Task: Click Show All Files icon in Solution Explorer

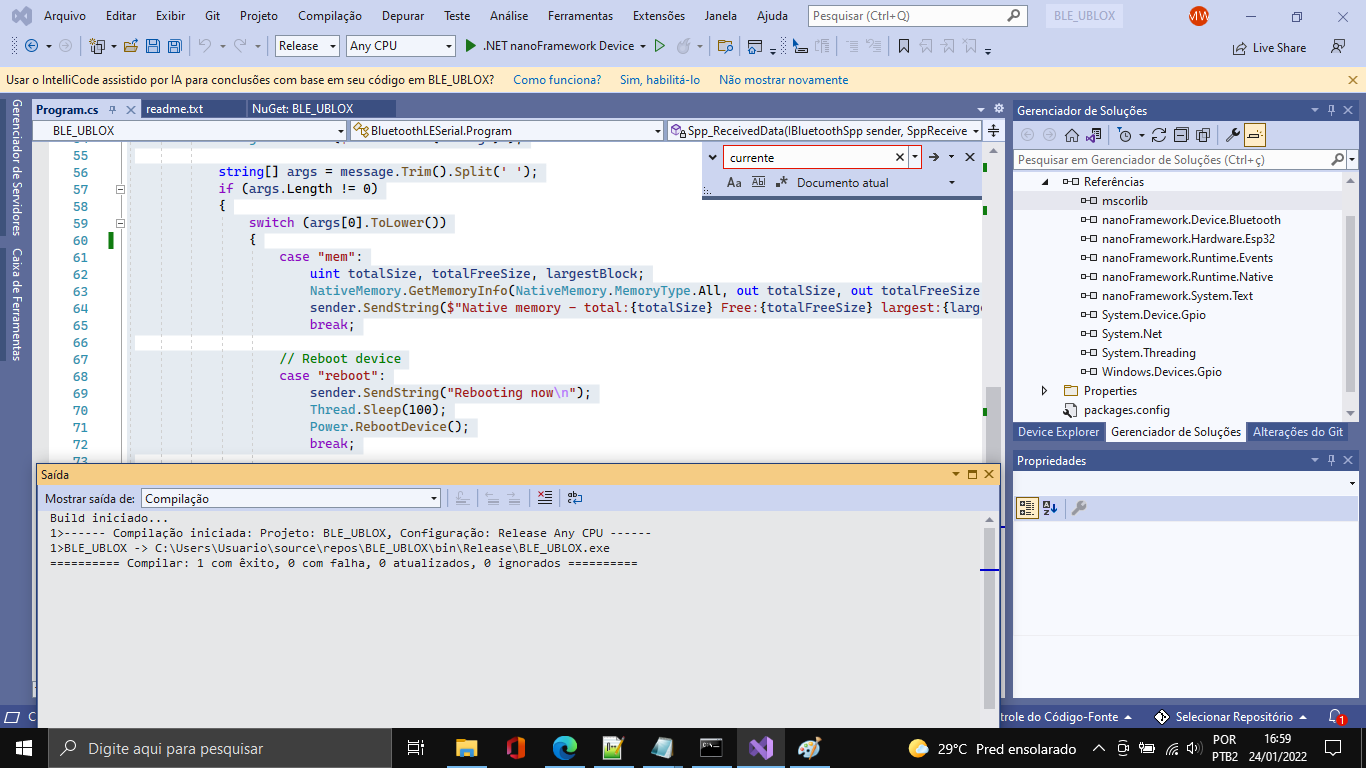Action: coord(1203,135)
